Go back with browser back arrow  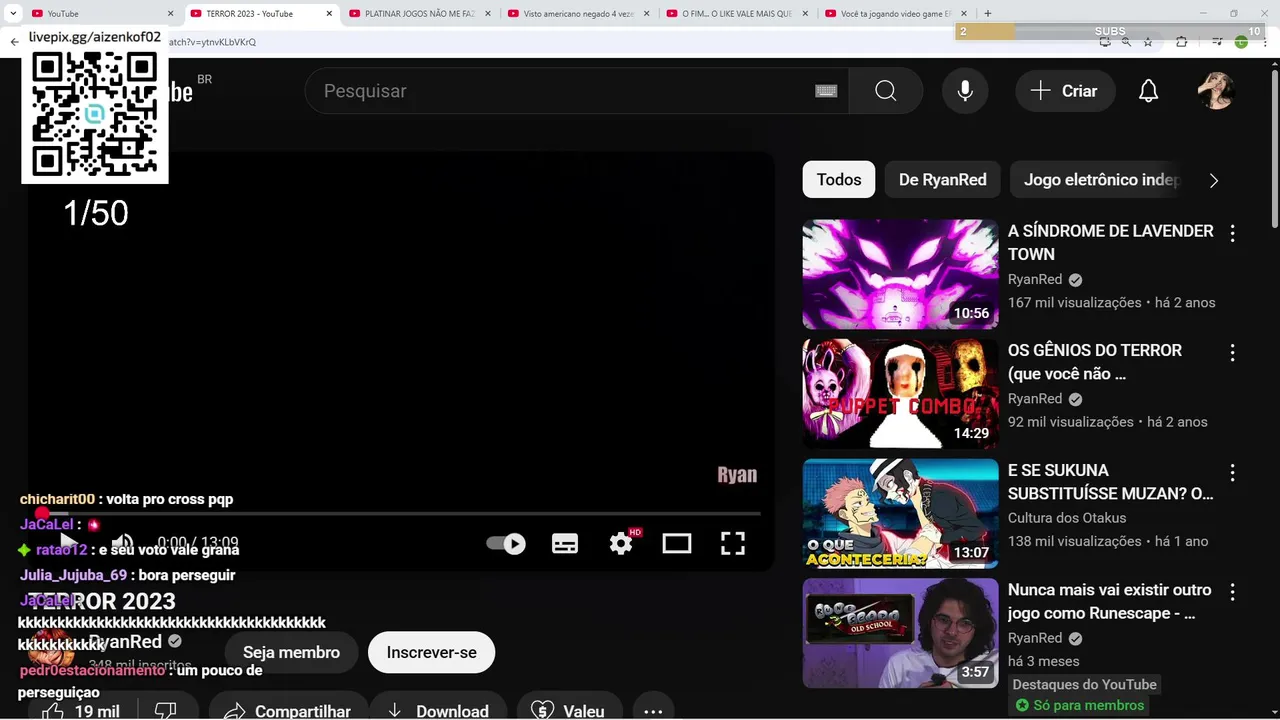[14, 42]
